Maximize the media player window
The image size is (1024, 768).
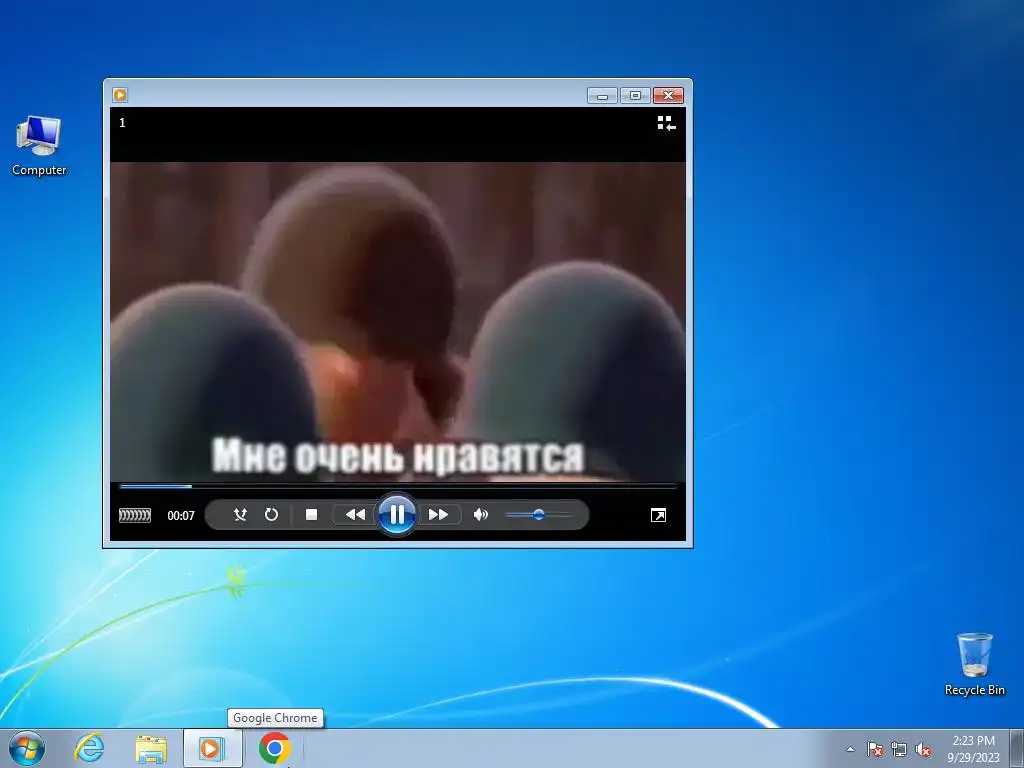pos(635,96)
